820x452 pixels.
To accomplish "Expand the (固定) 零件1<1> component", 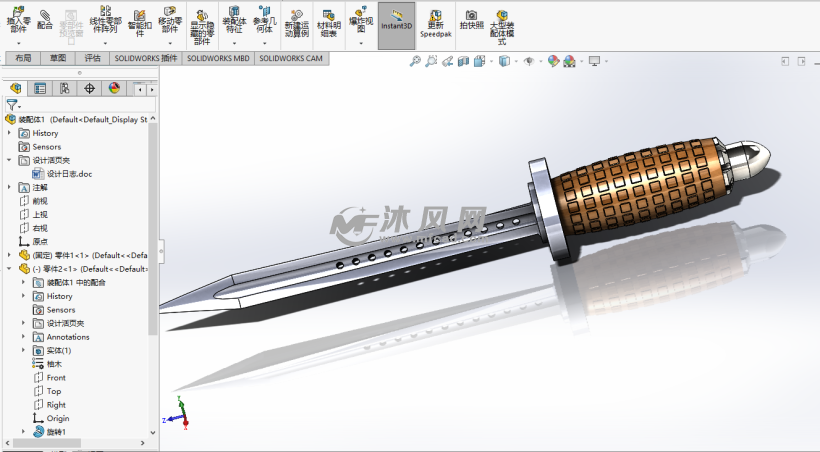I will [x=9, y=255].
